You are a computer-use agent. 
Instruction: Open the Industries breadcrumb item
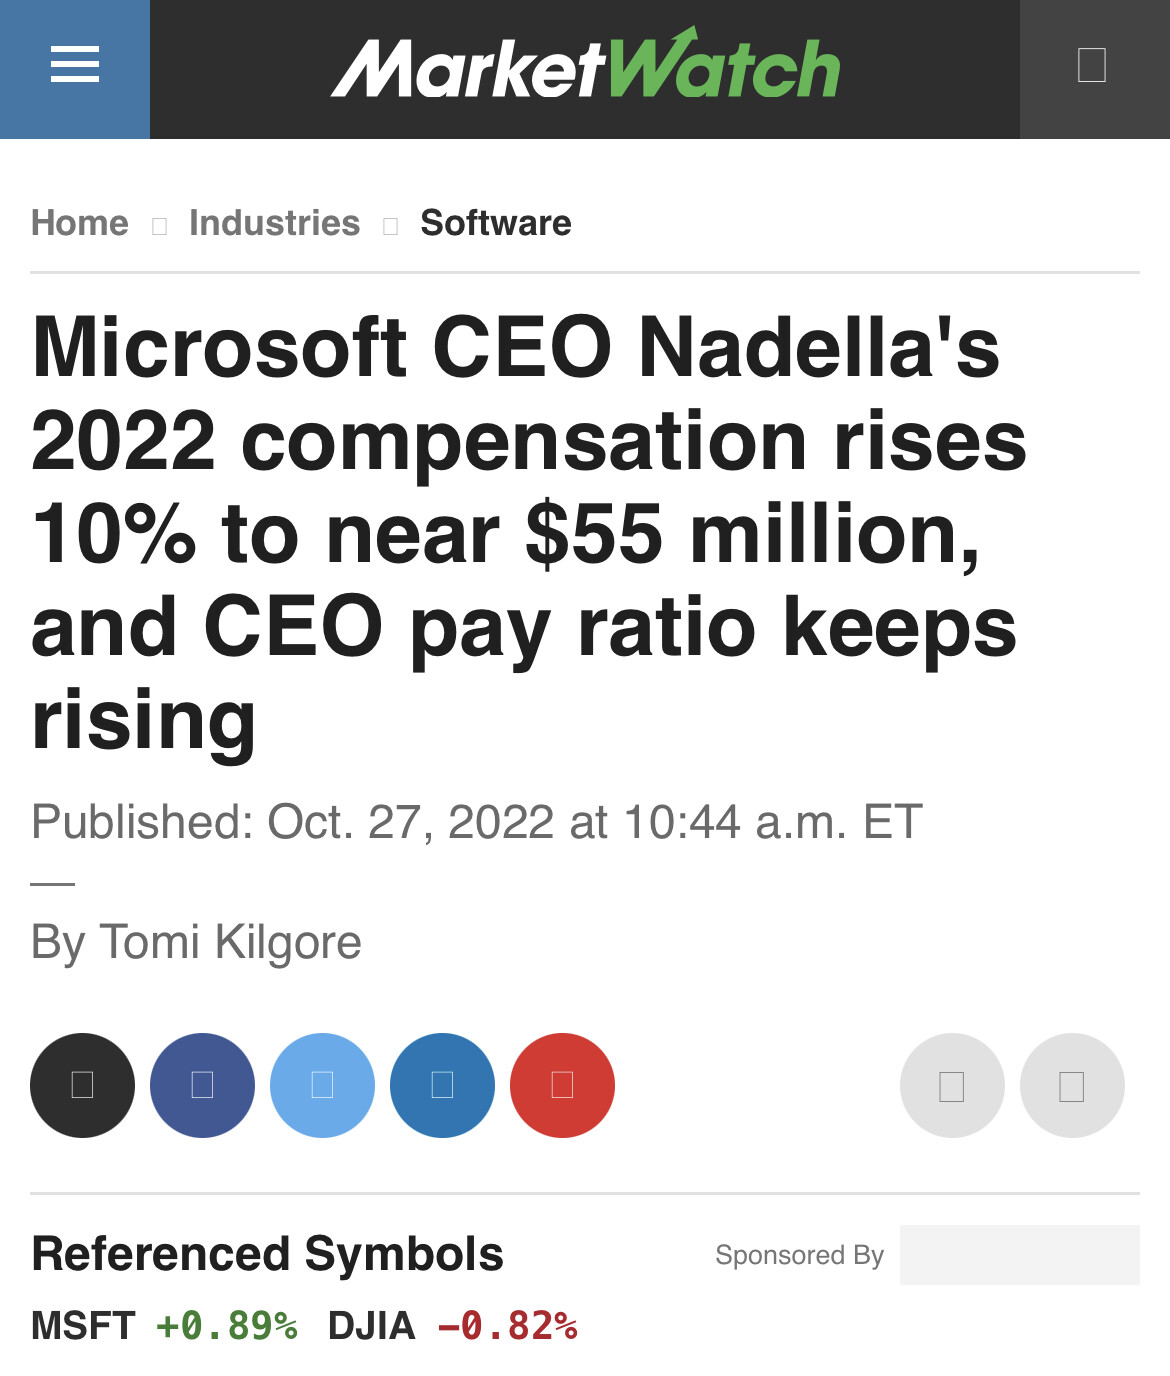pos(274,223)
